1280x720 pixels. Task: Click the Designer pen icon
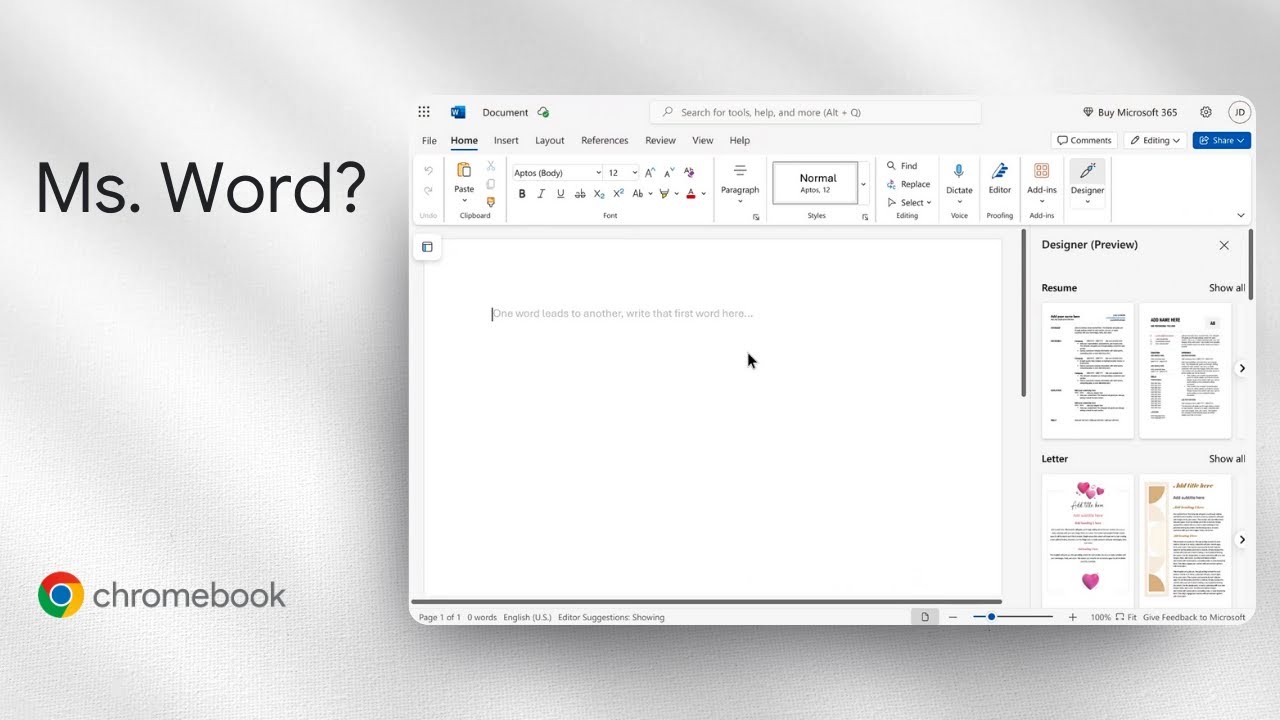click(x=1088, y=170)
